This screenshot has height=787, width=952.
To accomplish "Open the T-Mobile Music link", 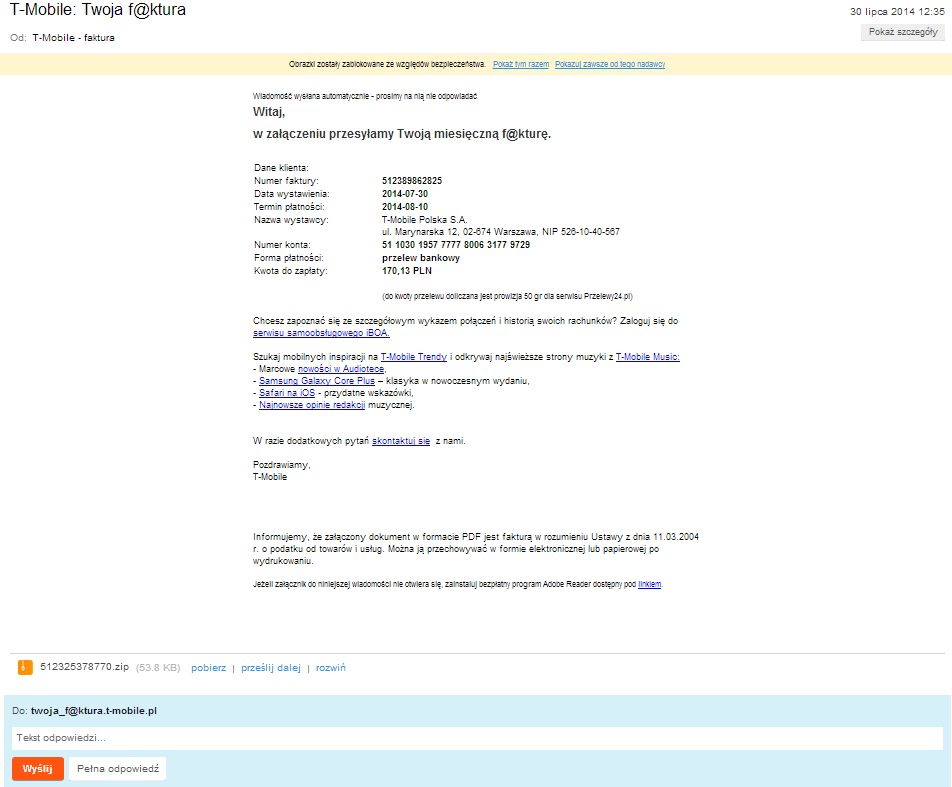I will (647, 357).
